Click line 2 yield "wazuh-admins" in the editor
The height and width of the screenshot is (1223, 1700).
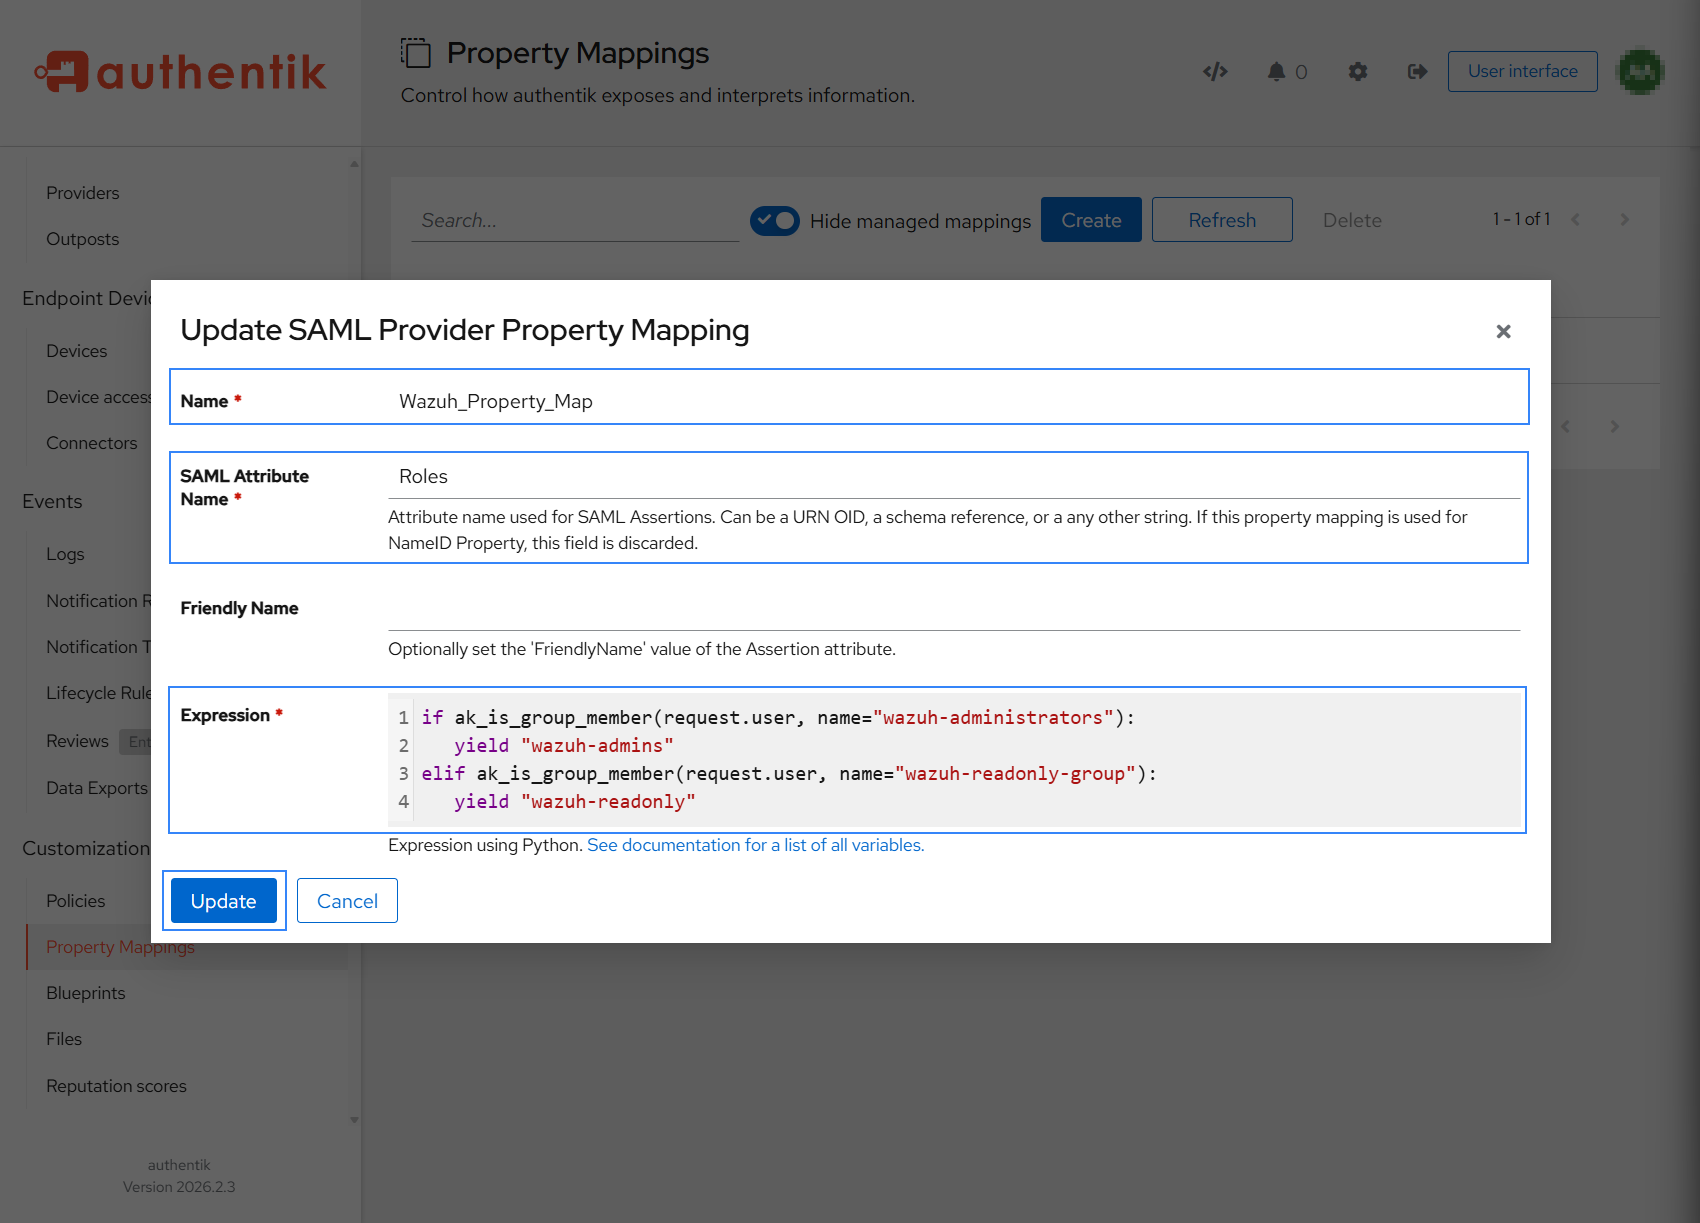point(563,746)
